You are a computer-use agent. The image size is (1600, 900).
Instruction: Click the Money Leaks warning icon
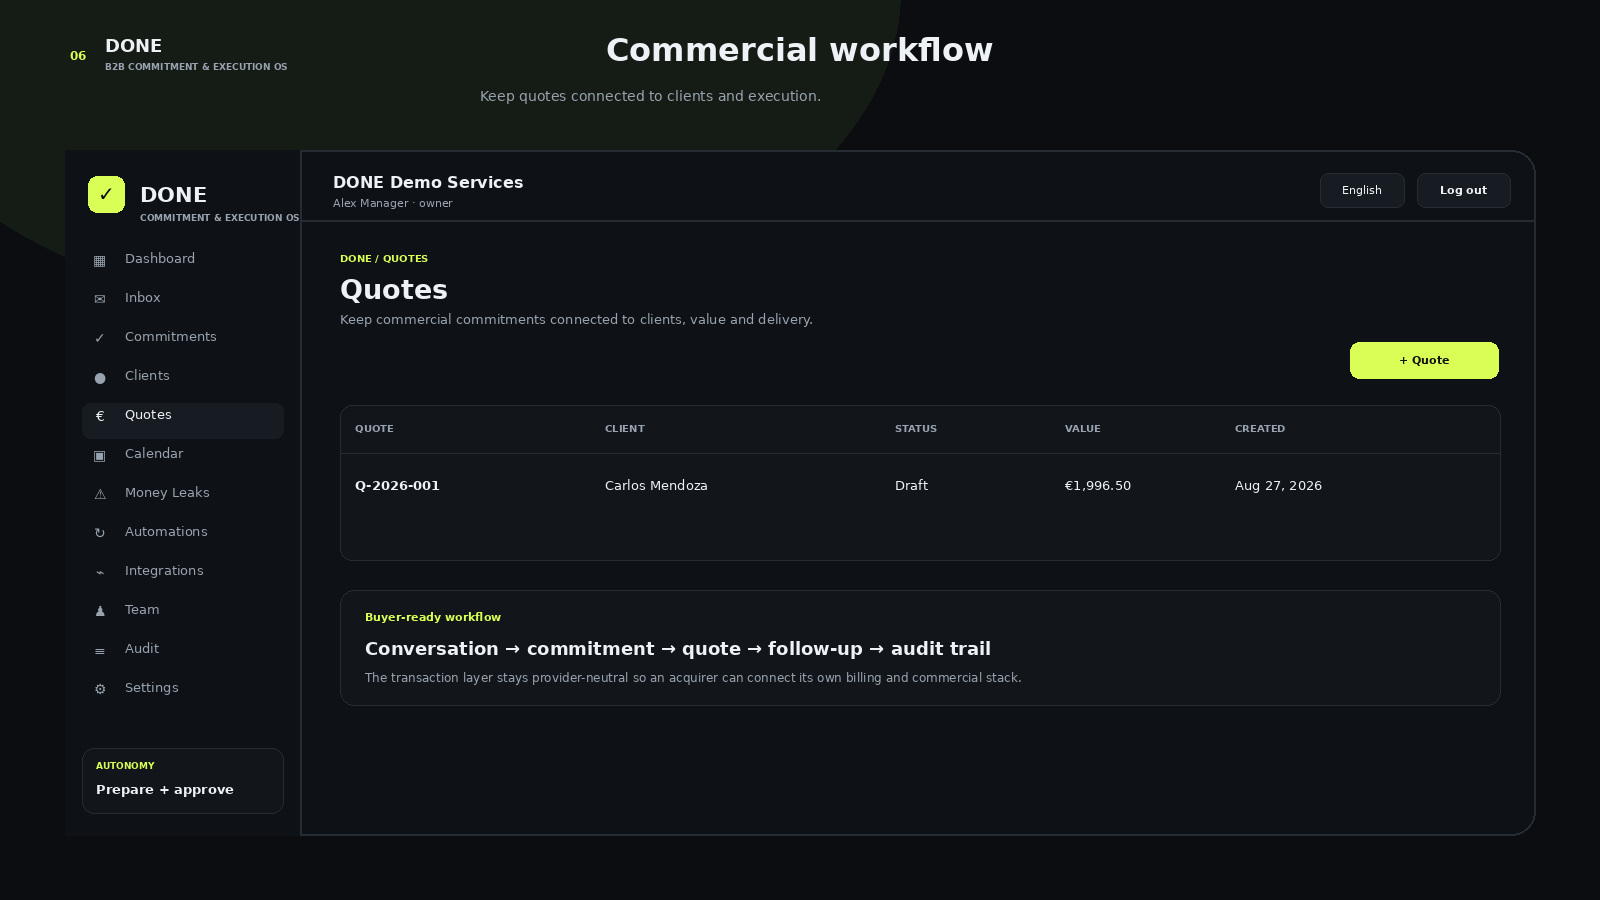tap(100, 494)
